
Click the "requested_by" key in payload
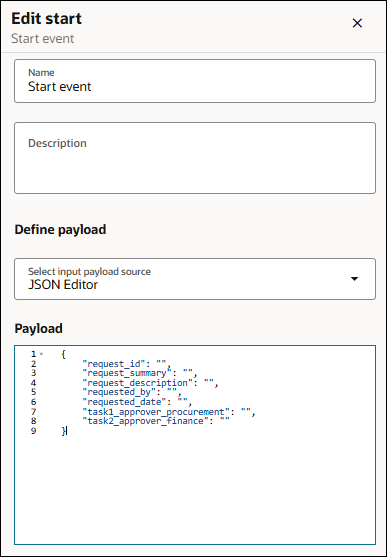point(119,393)
